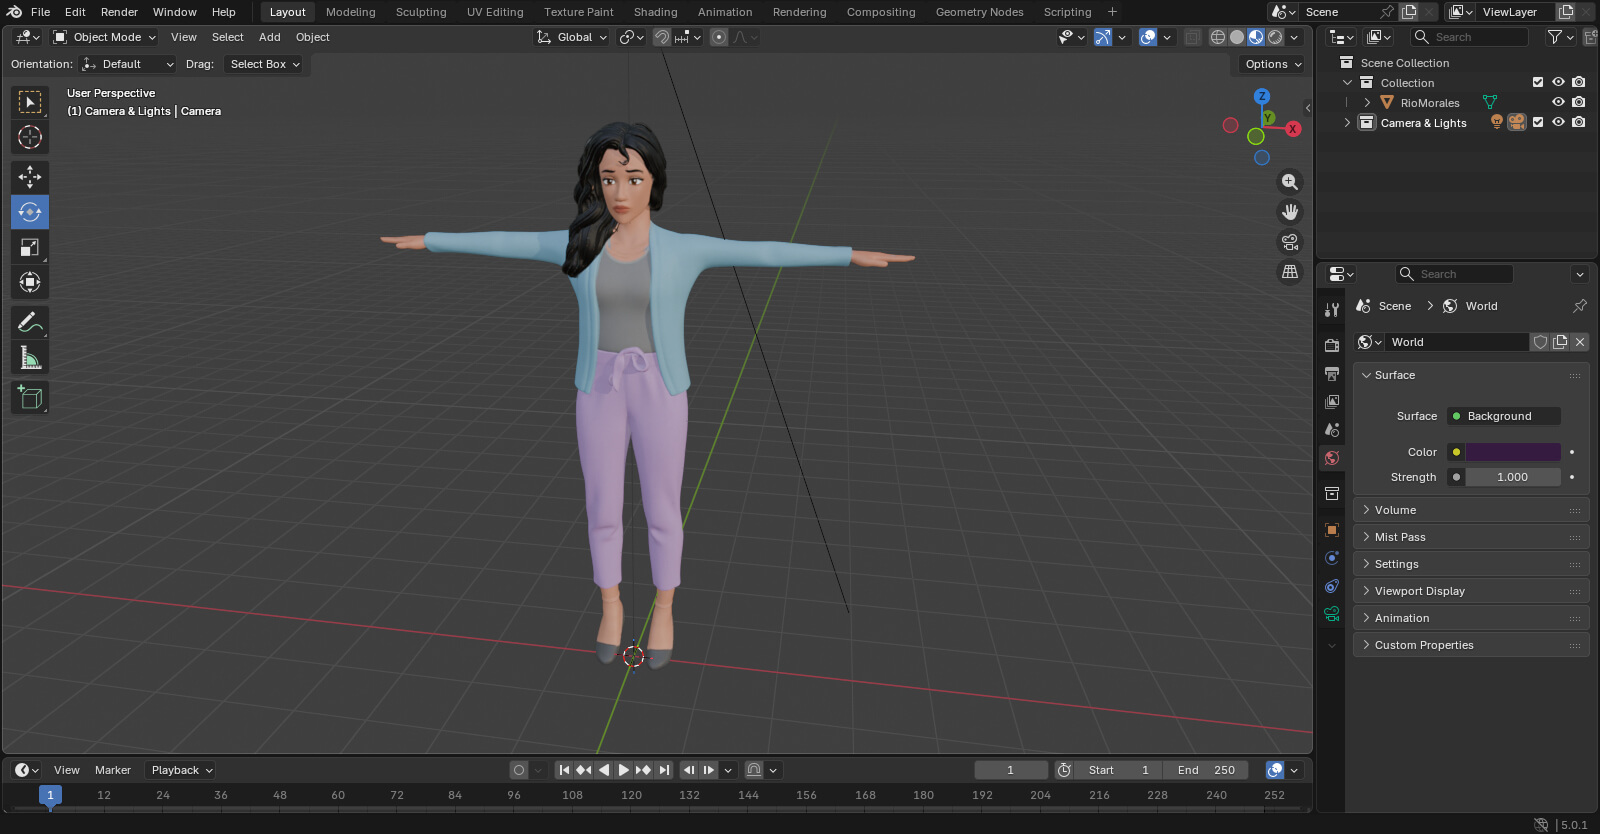Expand Camera & Lights collection in outliner

point(1347,123)
